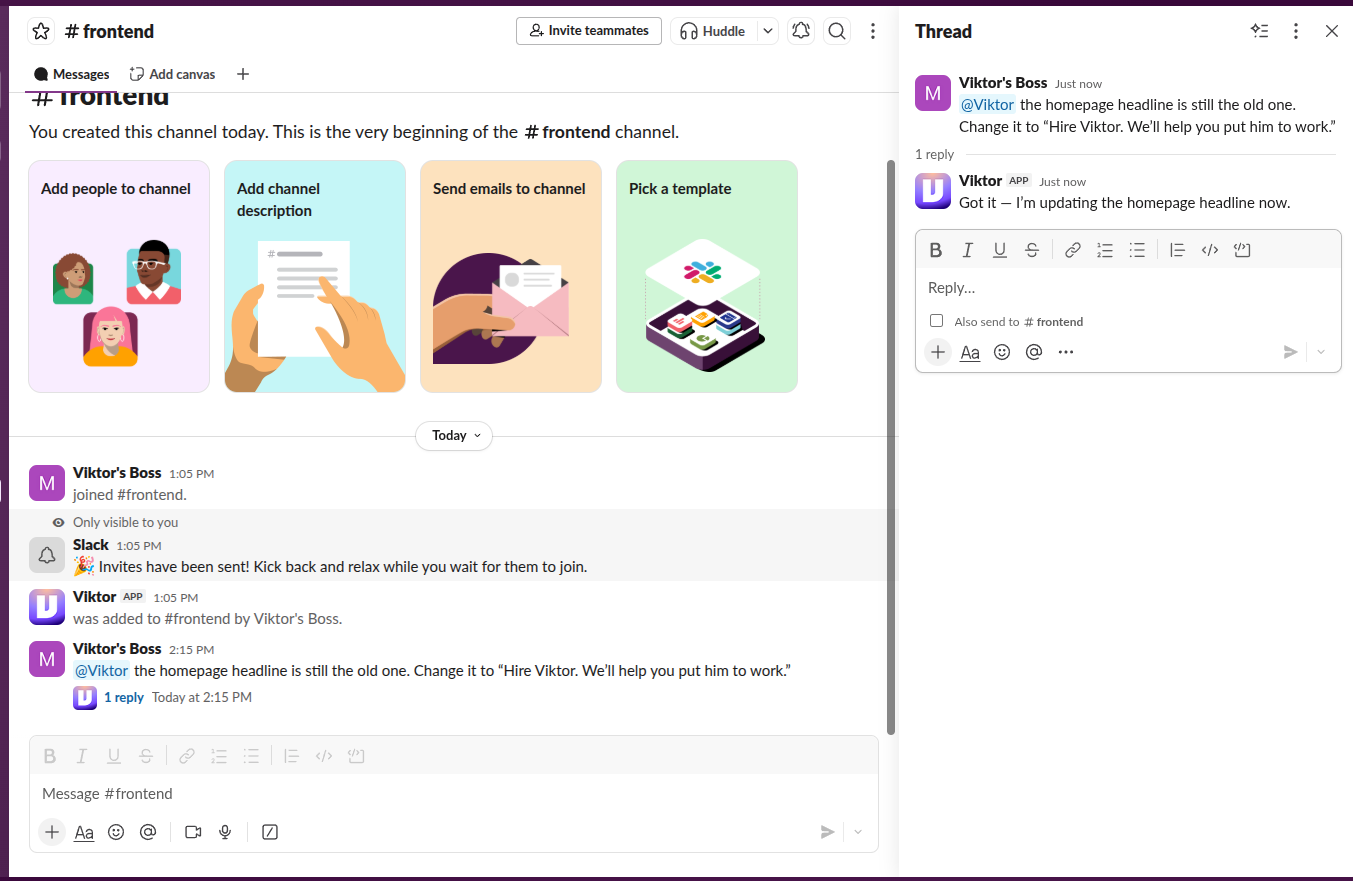The height and width of the screenshot is (881, 1353).
Task: Switch to the Messages tab
Action: click(71, 74)
